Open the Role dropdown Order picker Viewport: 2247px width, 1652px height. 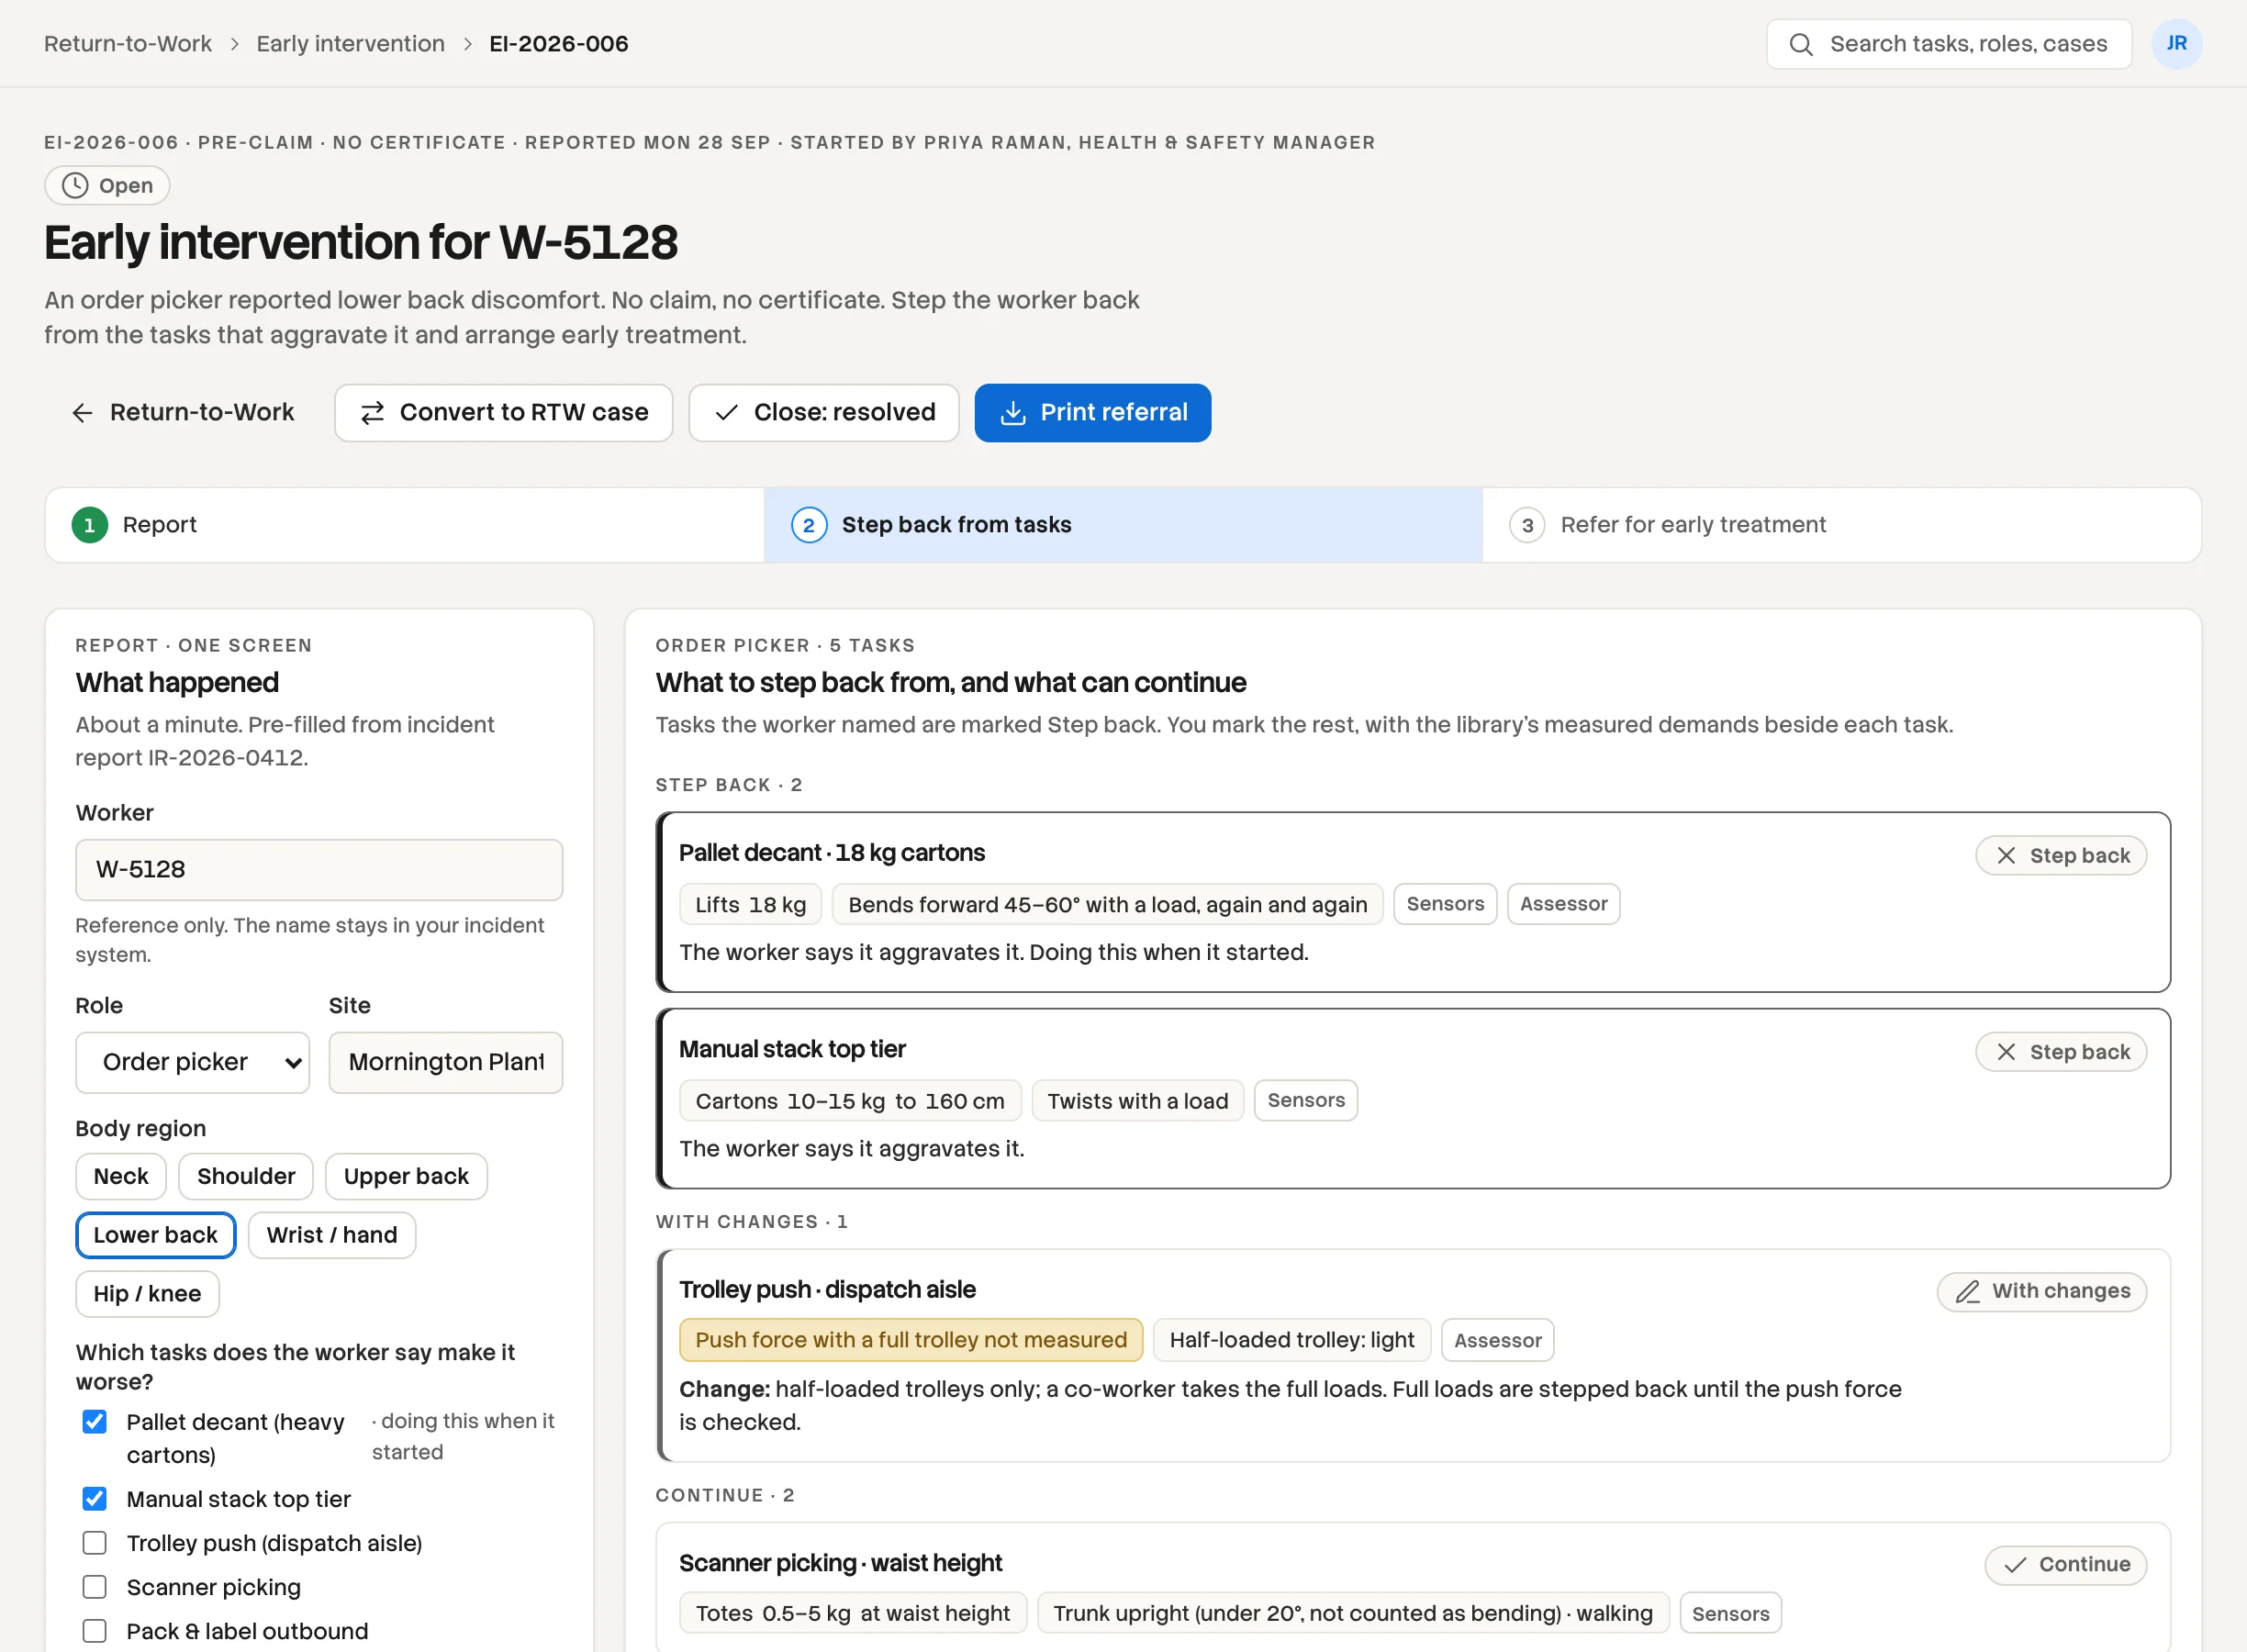[x=192, y=1062]
